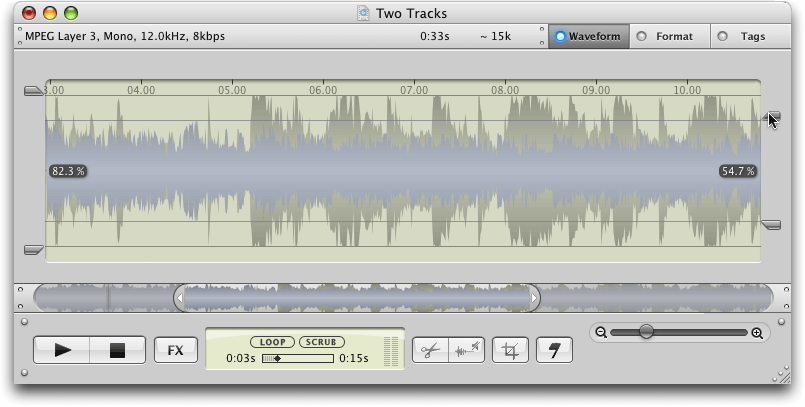Stop playback with the Stop button
Viewport: 805px width, 407px height.
point(118,350)
